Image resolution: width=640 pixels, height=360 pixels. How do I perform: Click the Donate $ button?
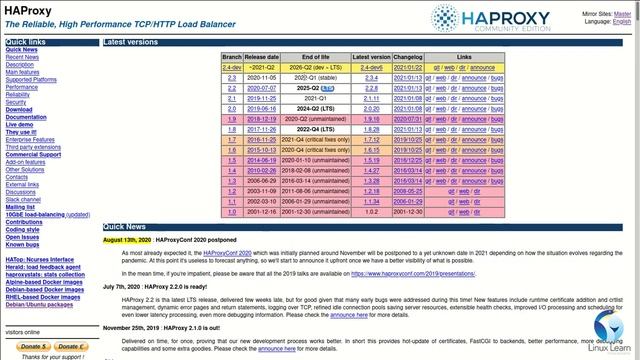(33, 347)
